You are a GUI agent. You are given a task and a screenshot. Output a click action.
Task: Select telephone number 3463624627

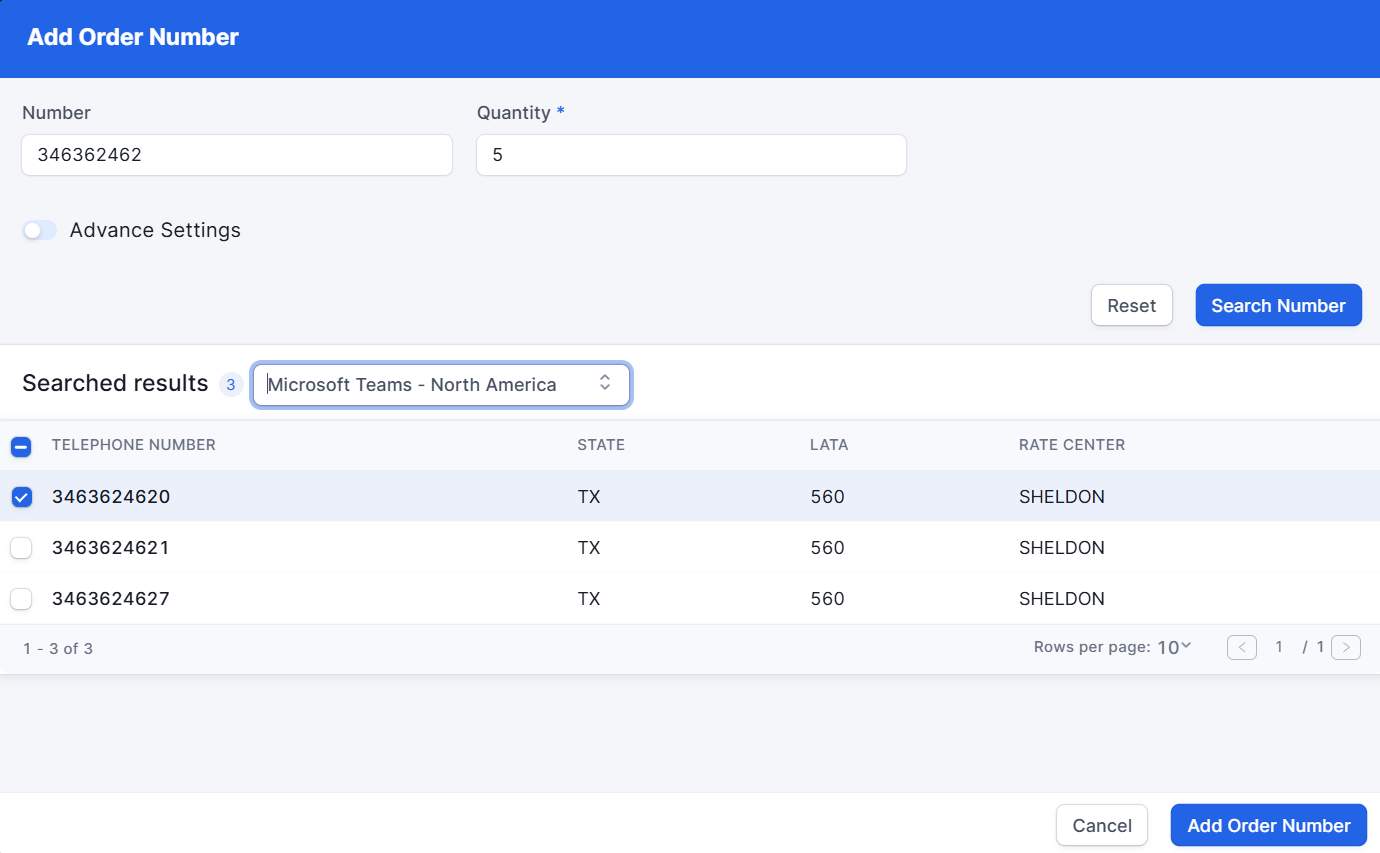pos(111,599)
